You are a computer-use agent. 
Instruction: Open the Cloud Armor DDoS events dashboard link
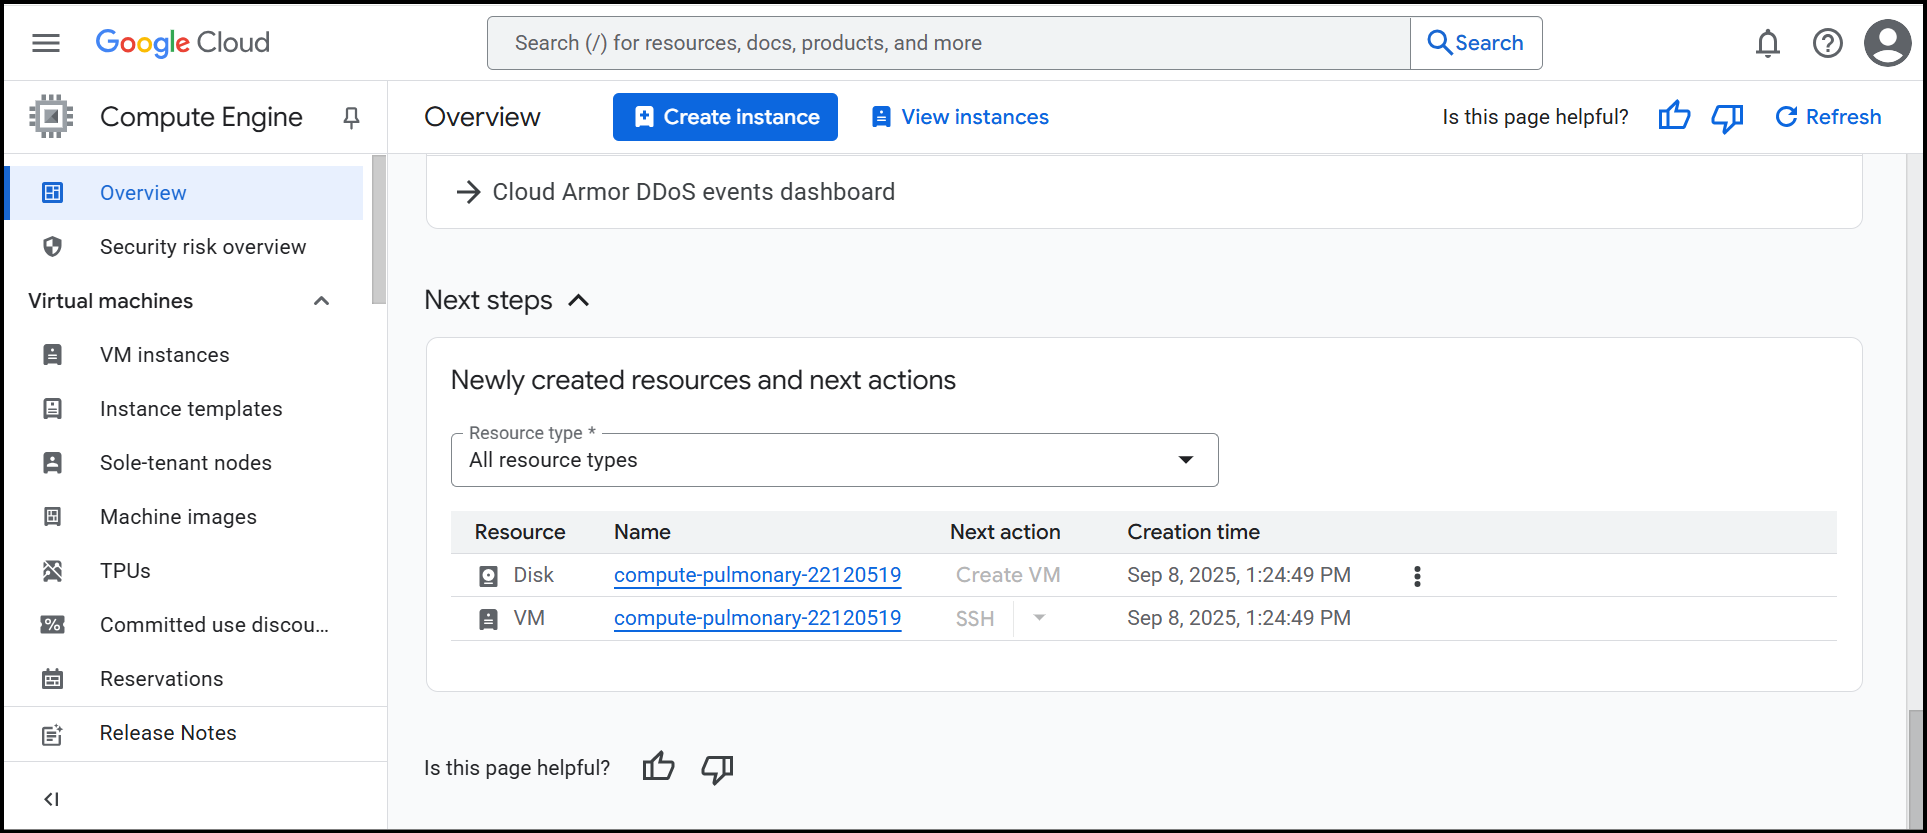point(693,192)
